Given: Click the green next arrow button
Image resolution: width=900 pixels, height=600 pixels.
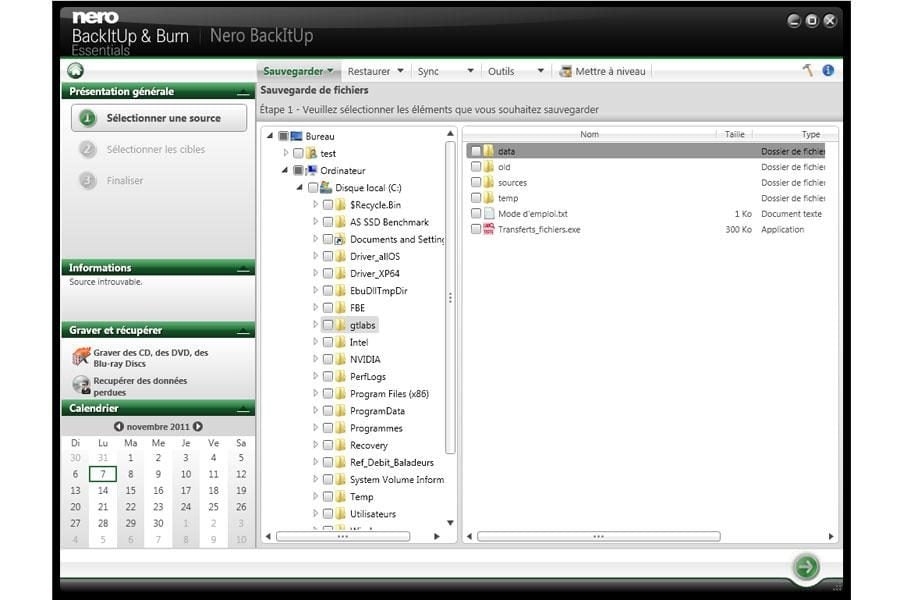Looking at the screenshot, I should (806, 567).
